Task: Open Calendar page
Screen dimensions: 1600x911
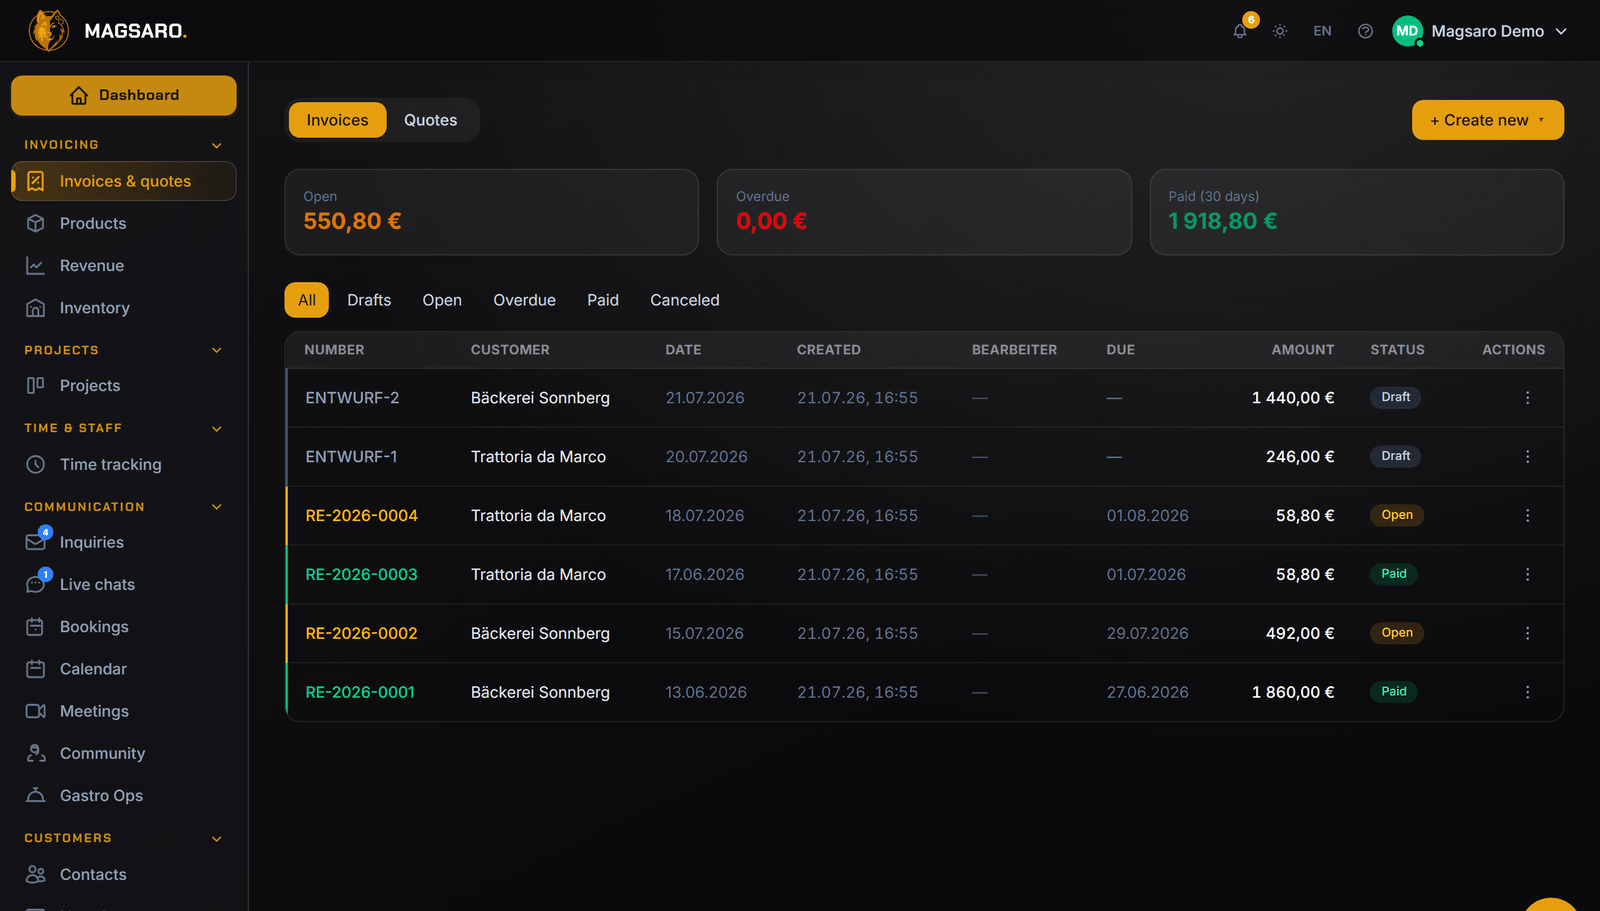Action: tap(124, 669)
